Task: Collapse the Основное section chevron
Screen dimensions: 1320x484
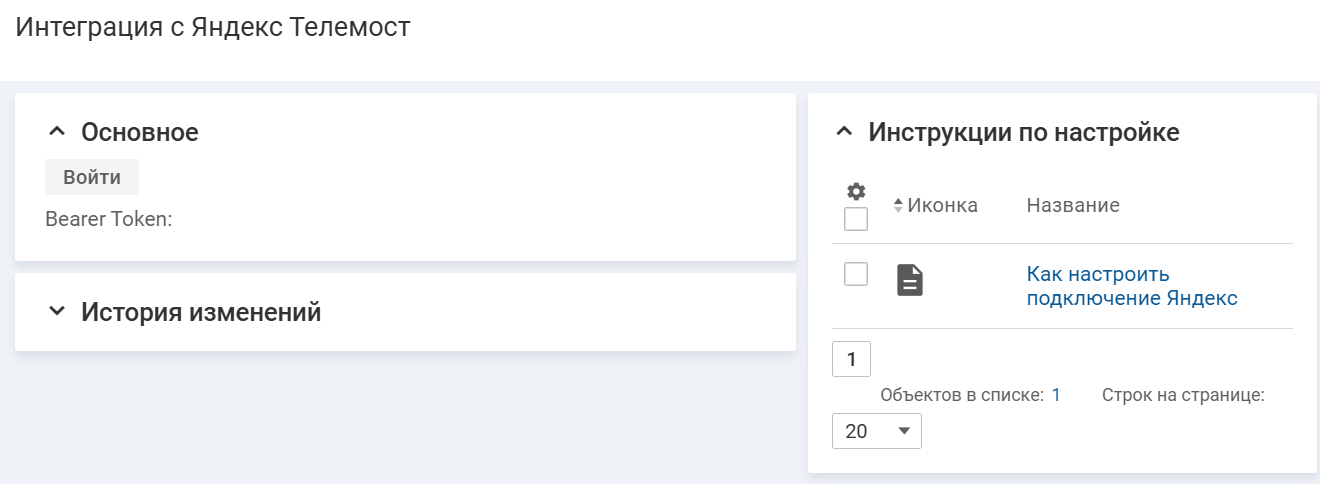Action: coord(57,132)
